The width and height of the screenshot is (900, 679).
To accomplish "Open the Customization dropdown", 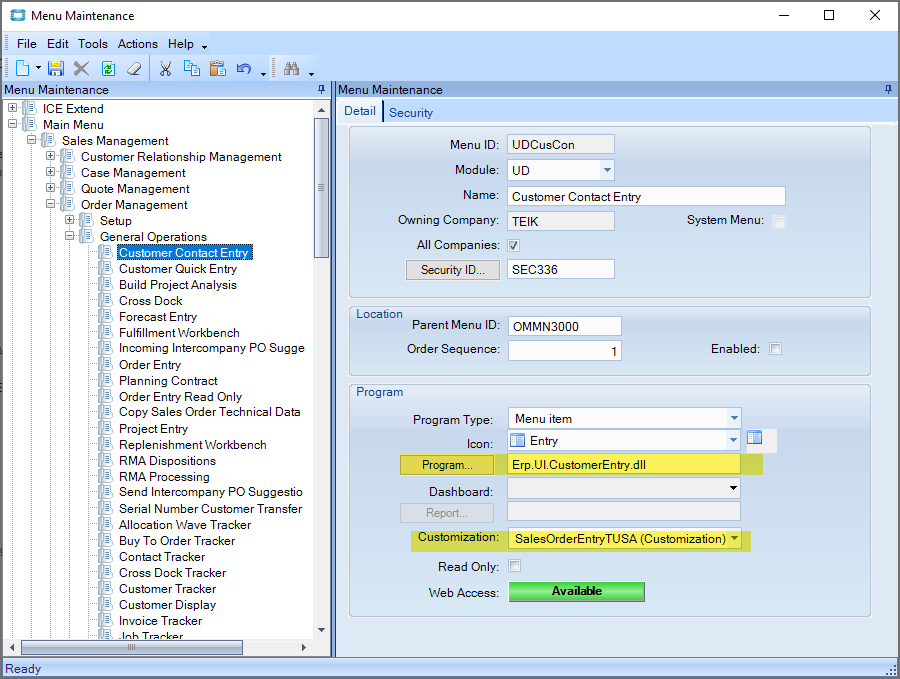I will click(x=734, y=538).
